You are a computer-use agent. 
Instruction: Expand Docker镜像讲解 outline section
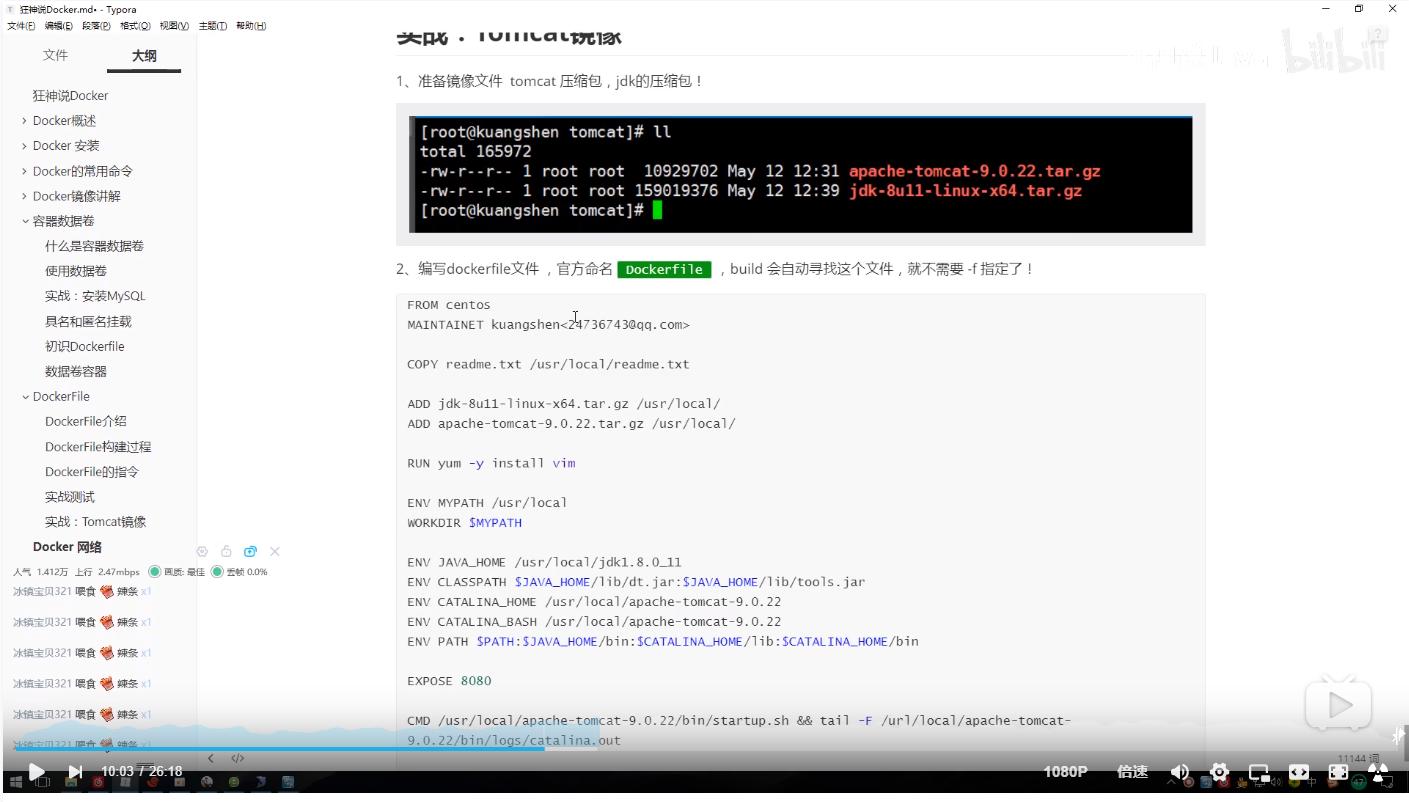point(24,196)
